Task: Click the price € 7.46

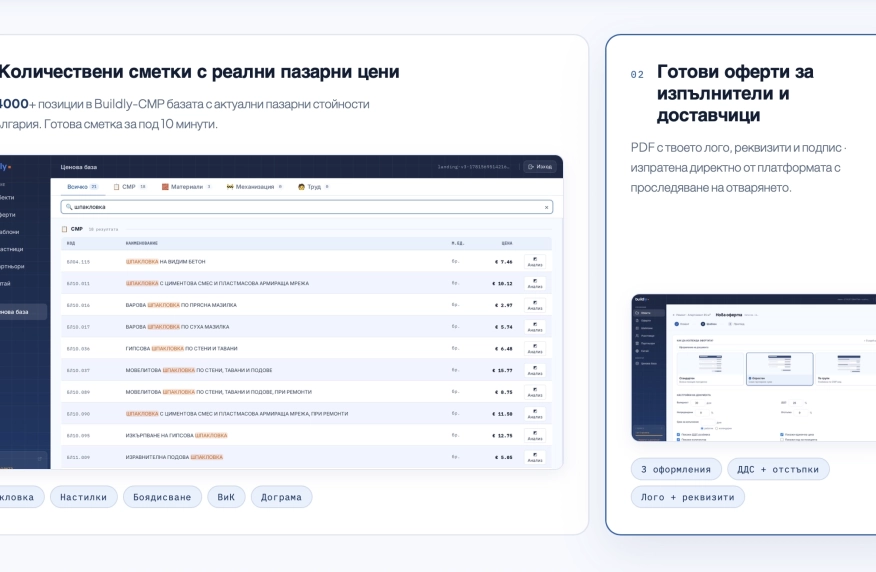Action: (x=503, y=261)
